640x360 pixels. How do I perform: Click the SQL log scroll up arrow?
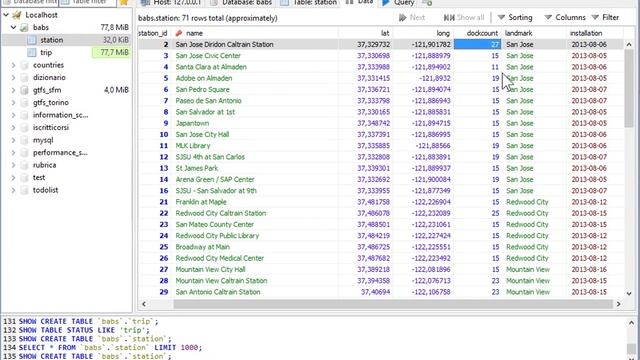click(x=631, y=323)
